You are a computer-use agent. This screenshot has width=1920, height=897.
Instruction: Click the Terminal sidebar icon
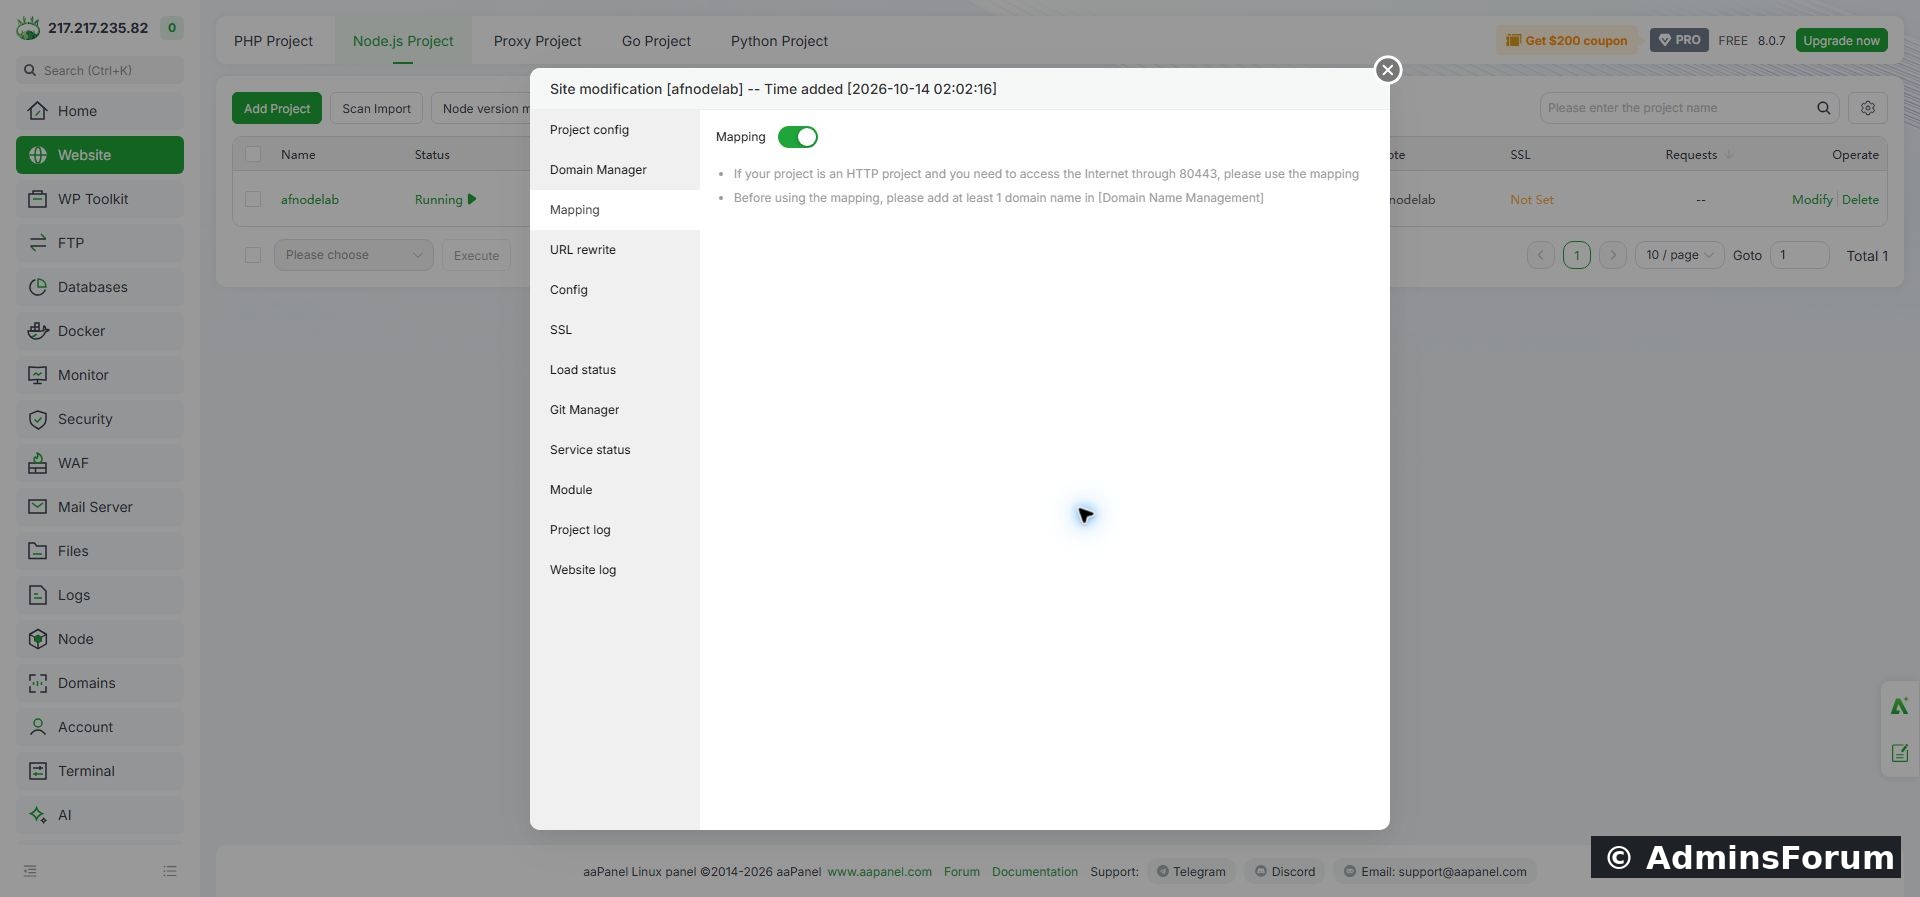click(38, 771)
